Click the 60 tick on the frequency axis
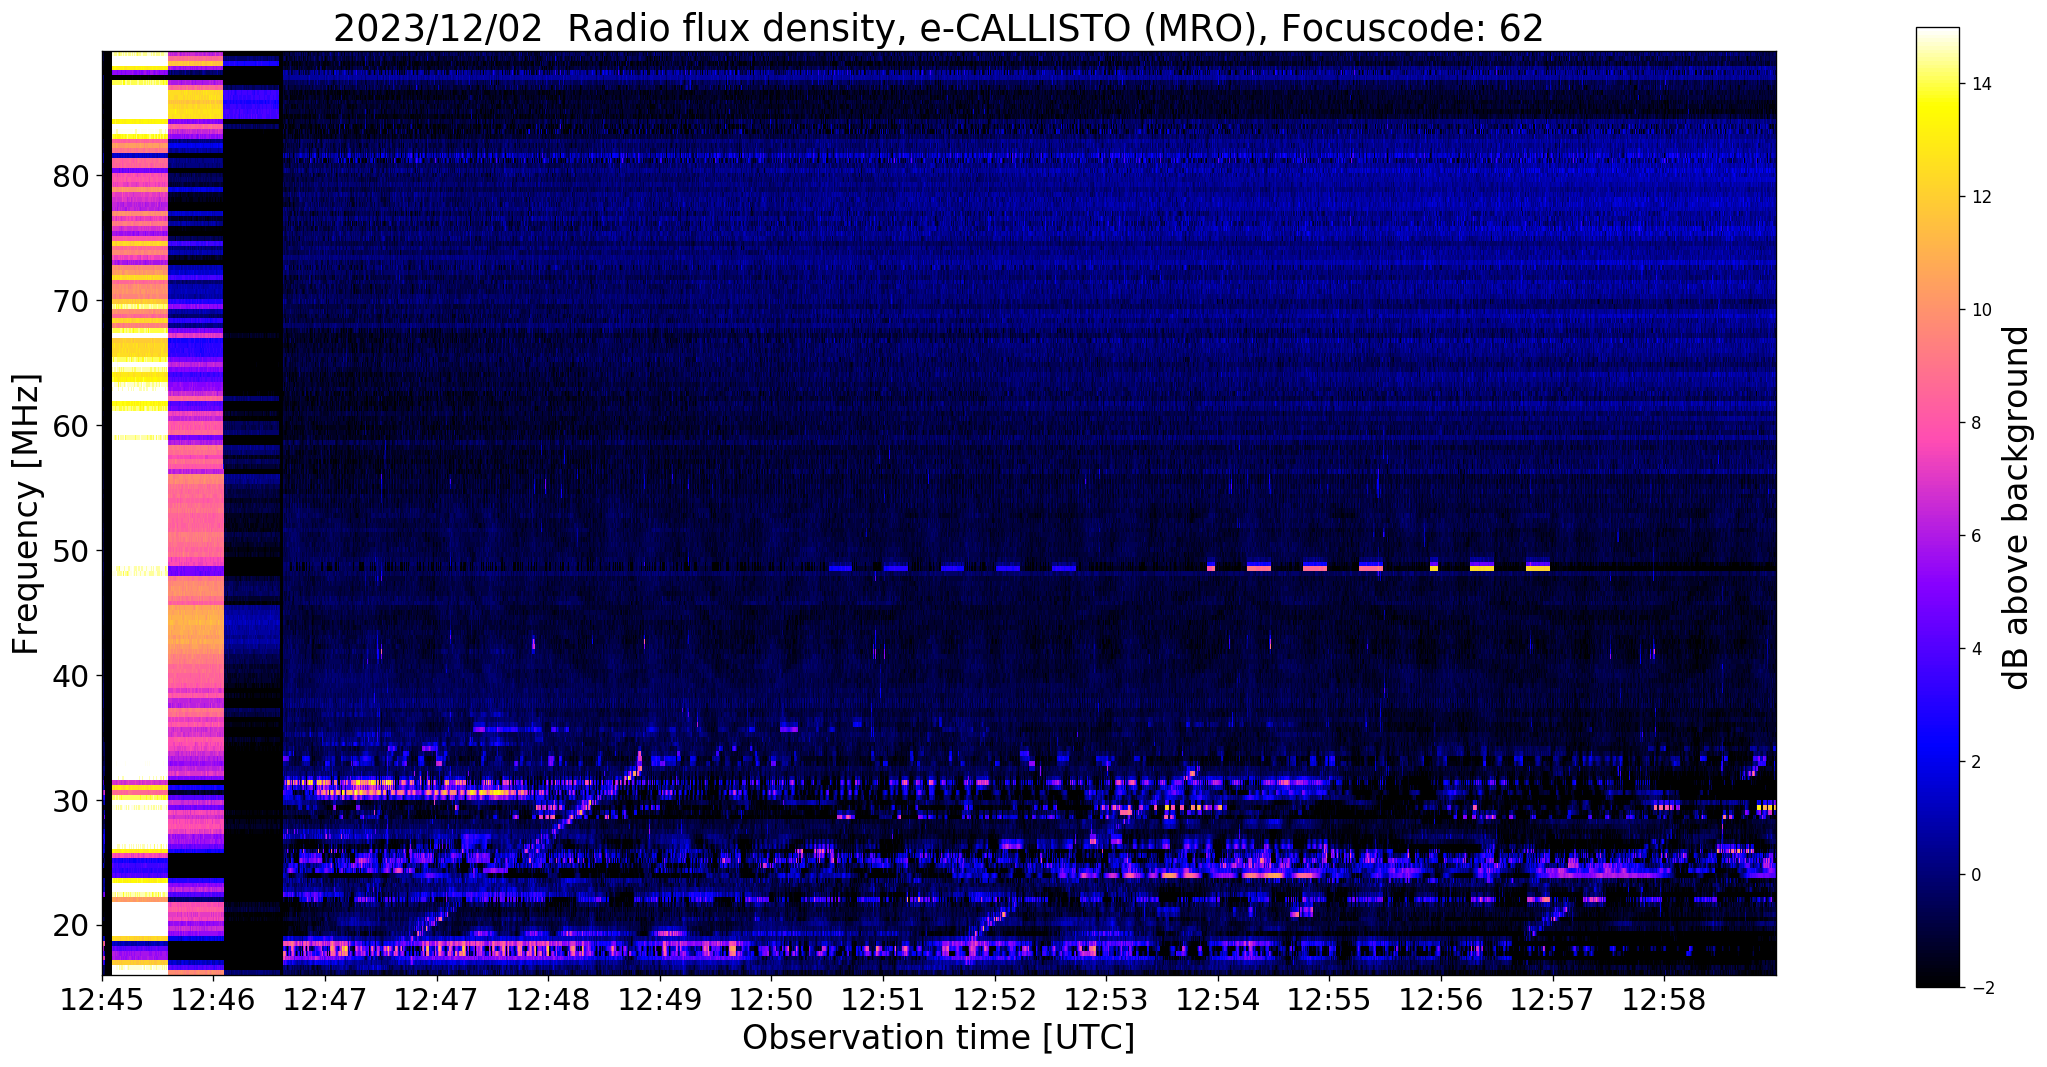 pos(72,426)
